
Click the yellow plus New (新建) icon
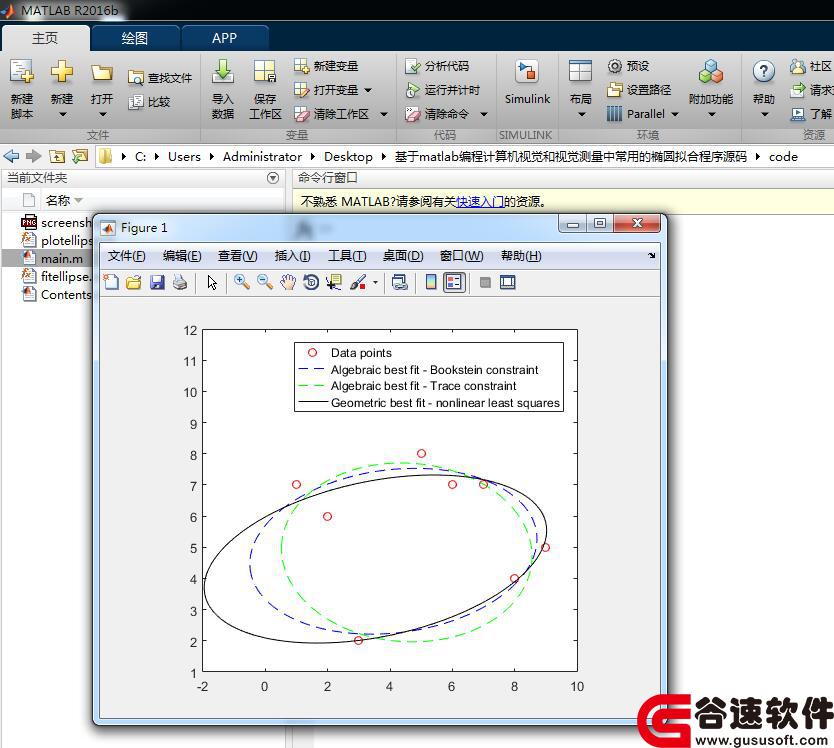62,71
